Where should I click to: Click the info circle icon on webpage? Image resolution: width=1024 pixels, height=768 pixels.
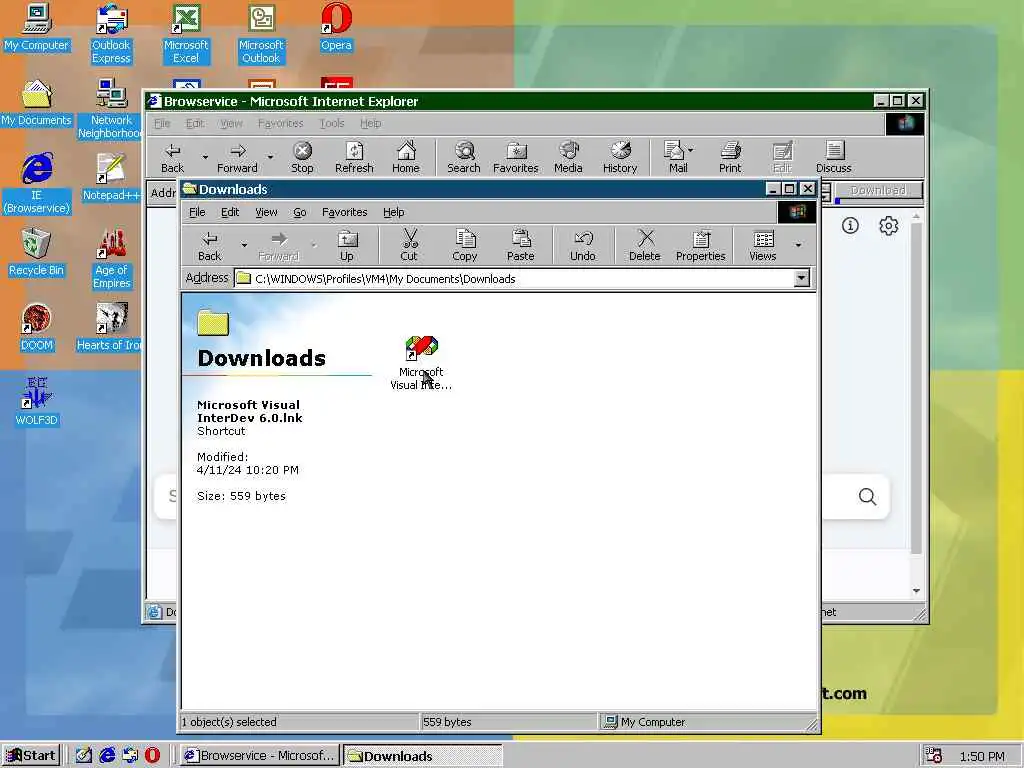click(850, 226)
